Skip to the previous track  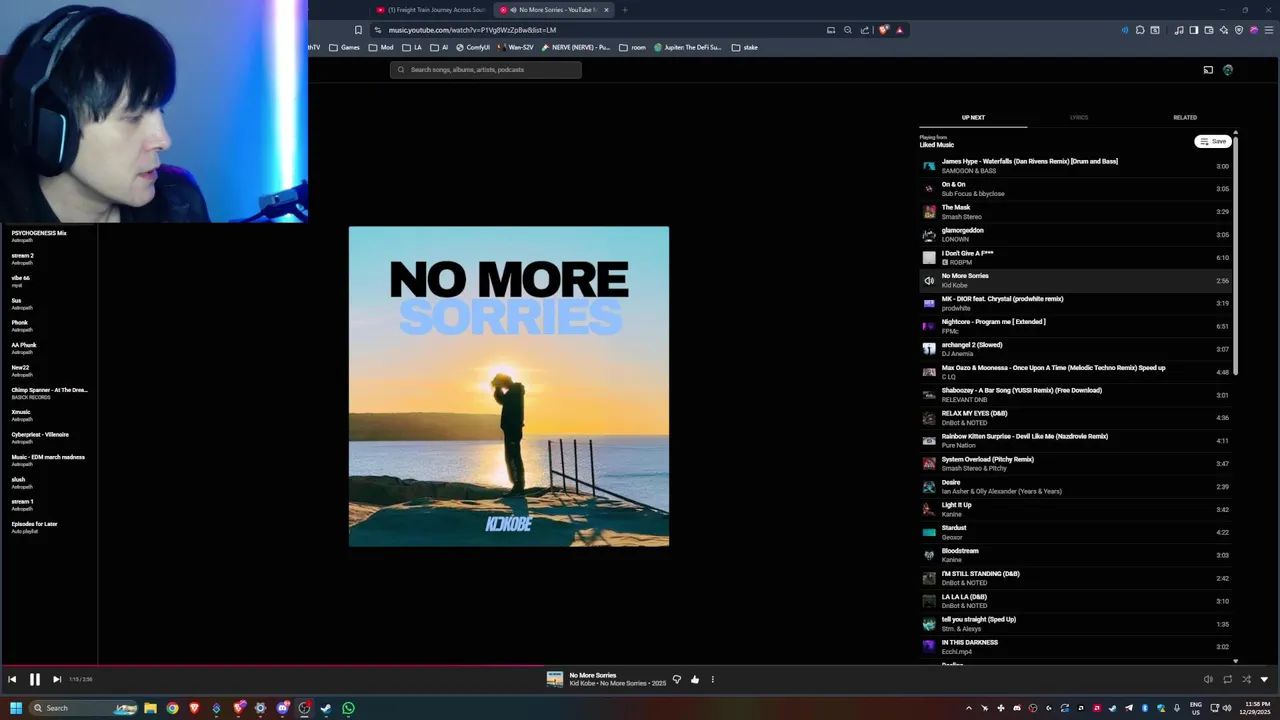[12, 679]
